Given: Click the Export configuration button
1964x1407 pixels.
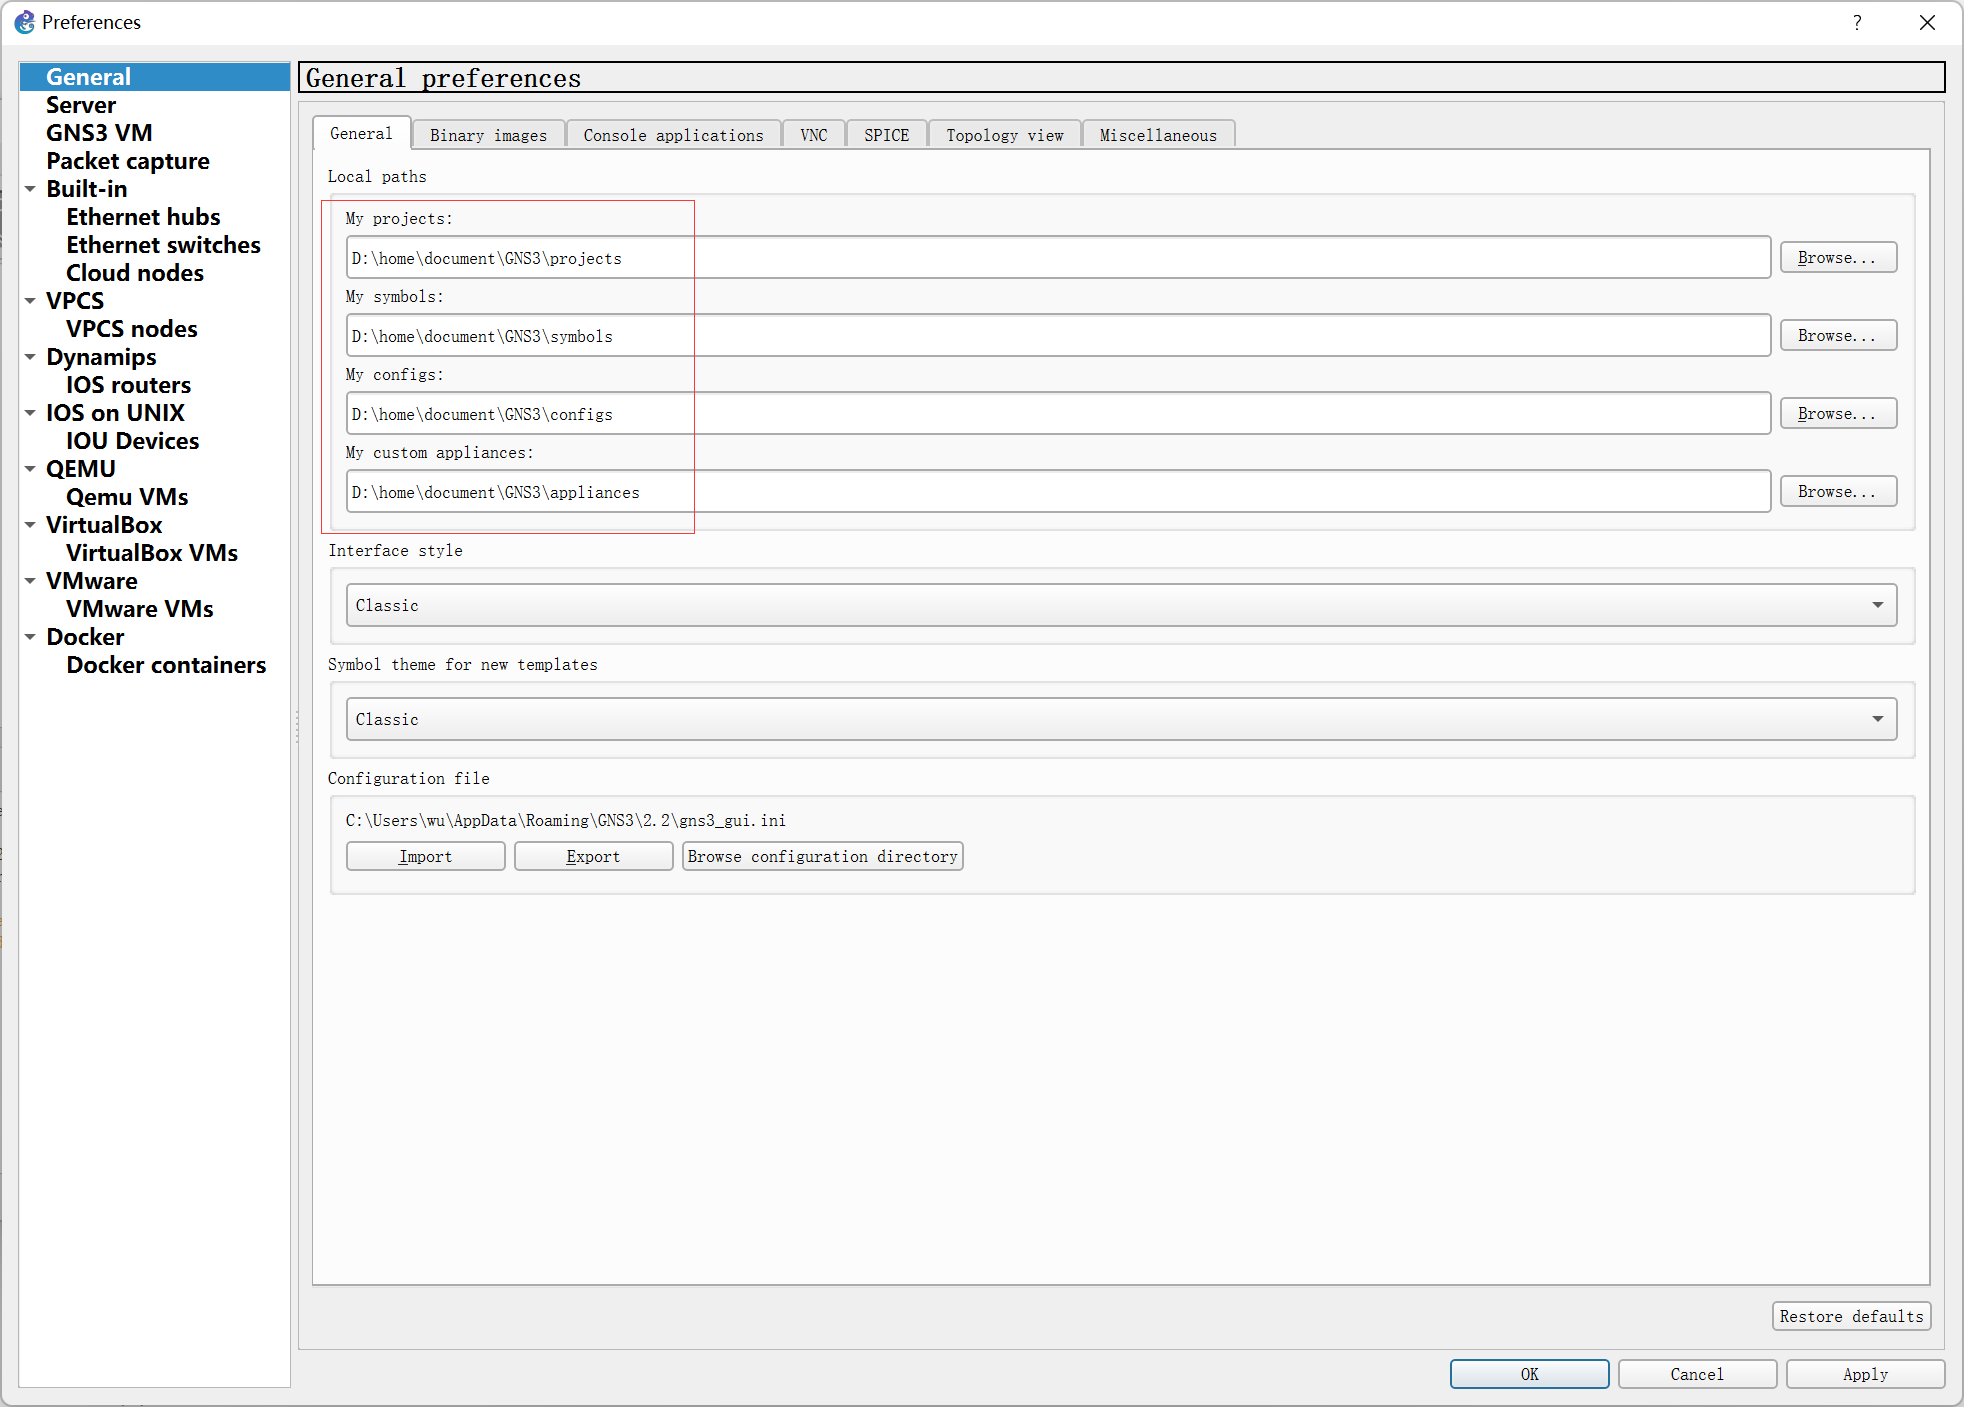Looking at the screenshot, I should coord(593,856).
